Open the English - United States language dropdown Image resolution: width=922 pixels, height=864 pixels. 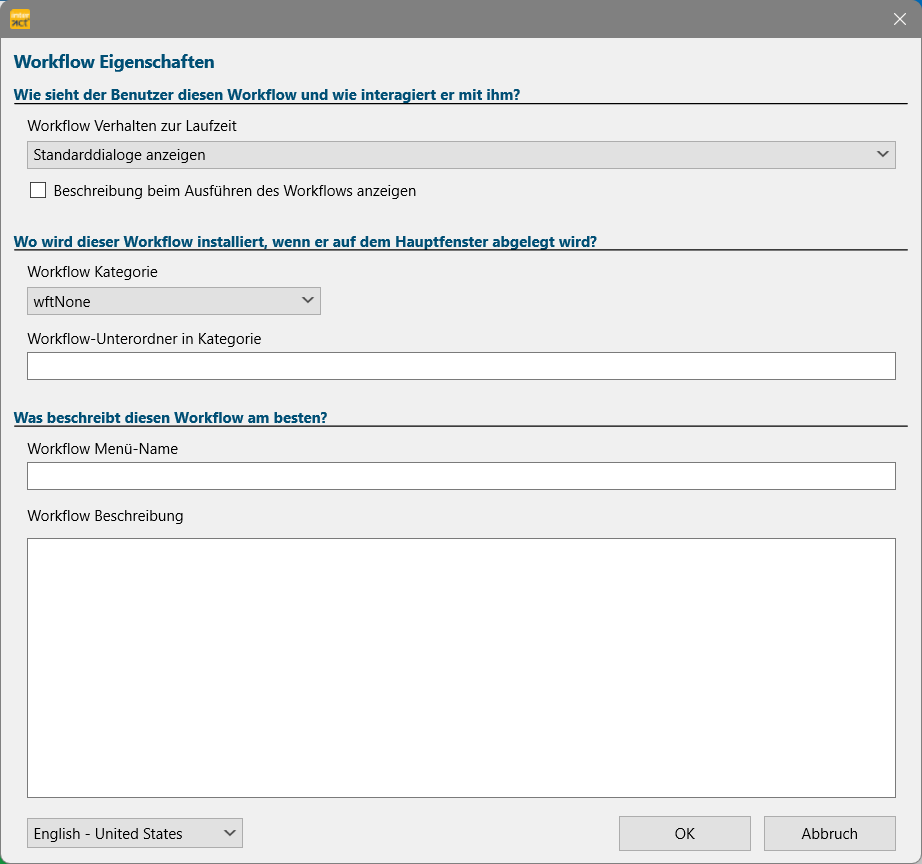tap(135, 833)
